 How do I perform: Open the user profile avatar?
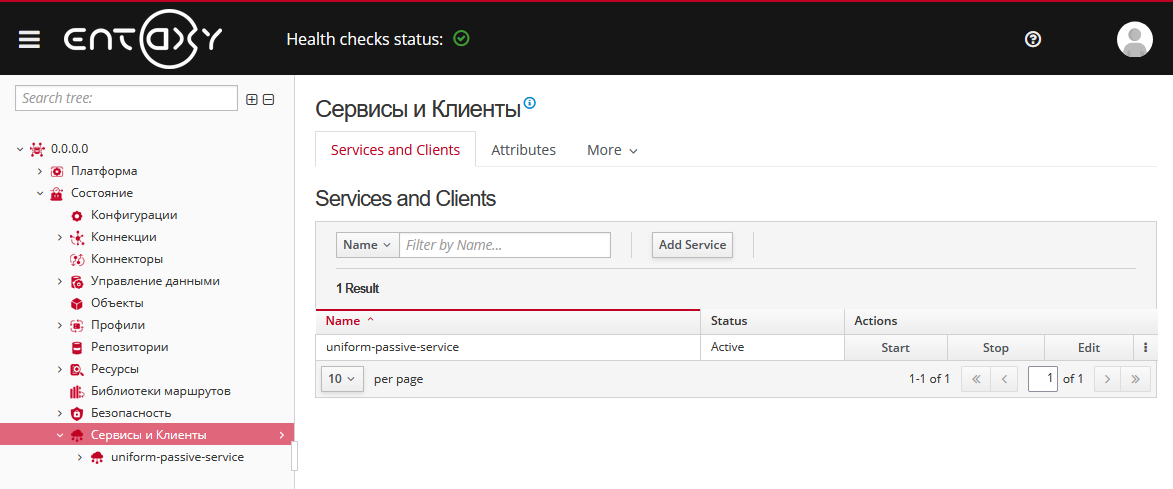[x=1134, y=39]
